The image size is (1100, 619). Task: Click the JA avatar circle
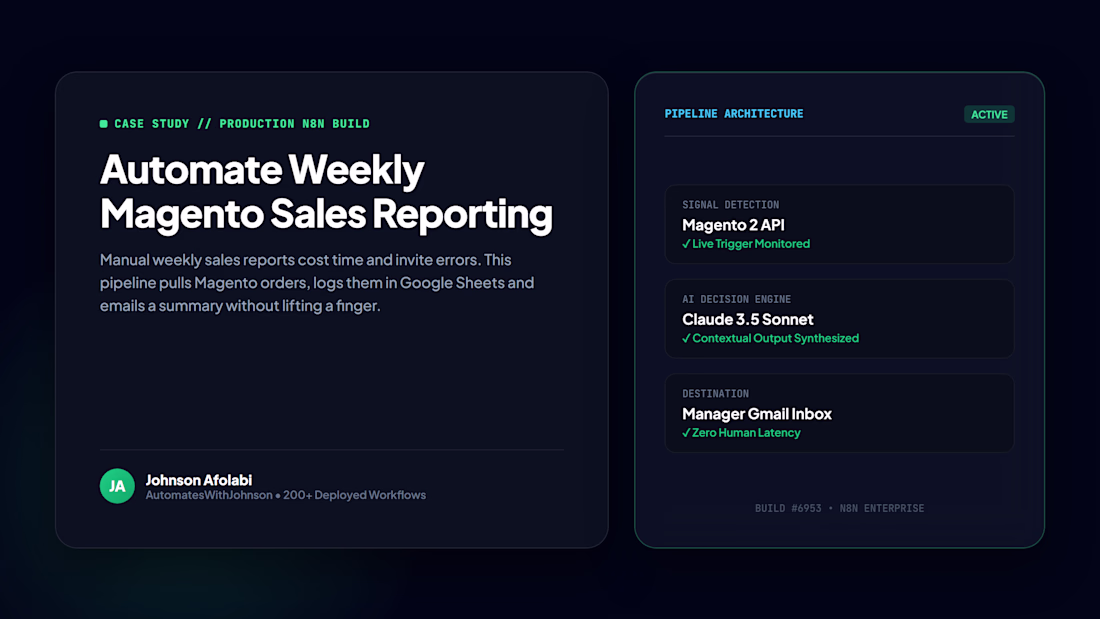pyautogui.click(x=117, y=486)
